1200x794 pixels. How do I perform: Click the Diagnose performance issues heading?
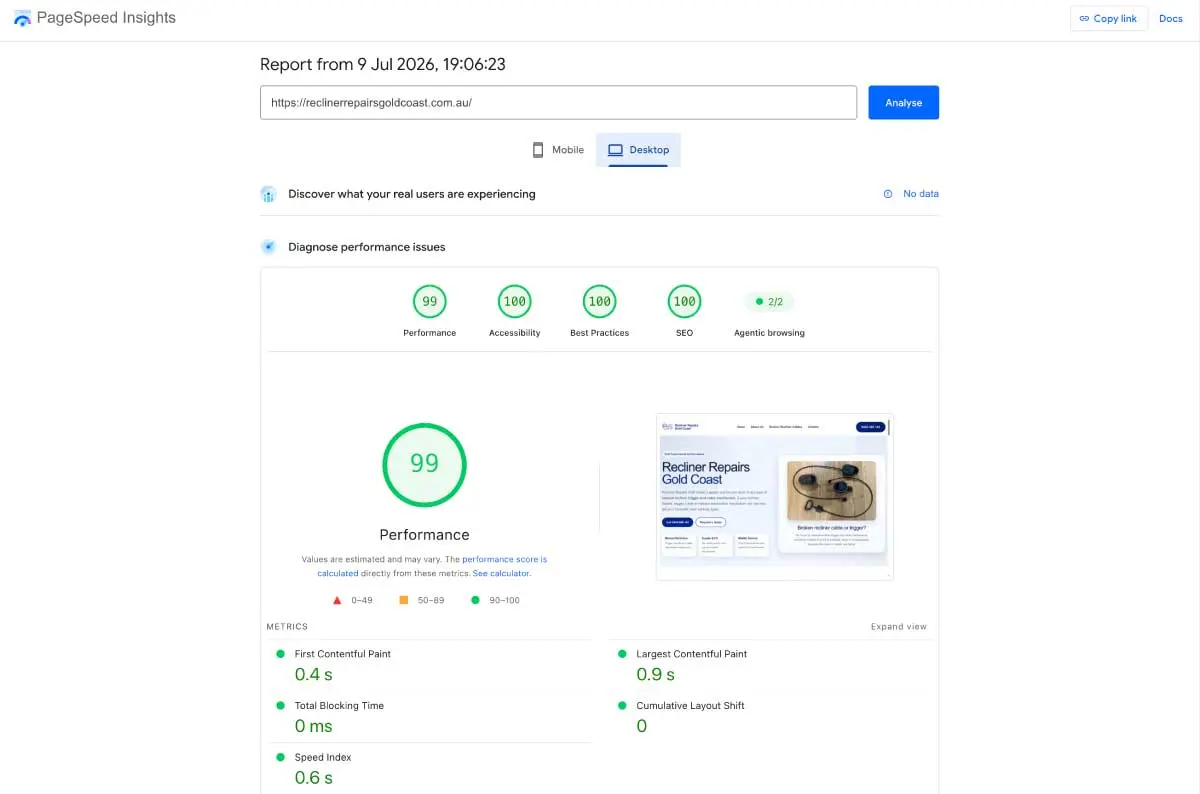[366, 247]
